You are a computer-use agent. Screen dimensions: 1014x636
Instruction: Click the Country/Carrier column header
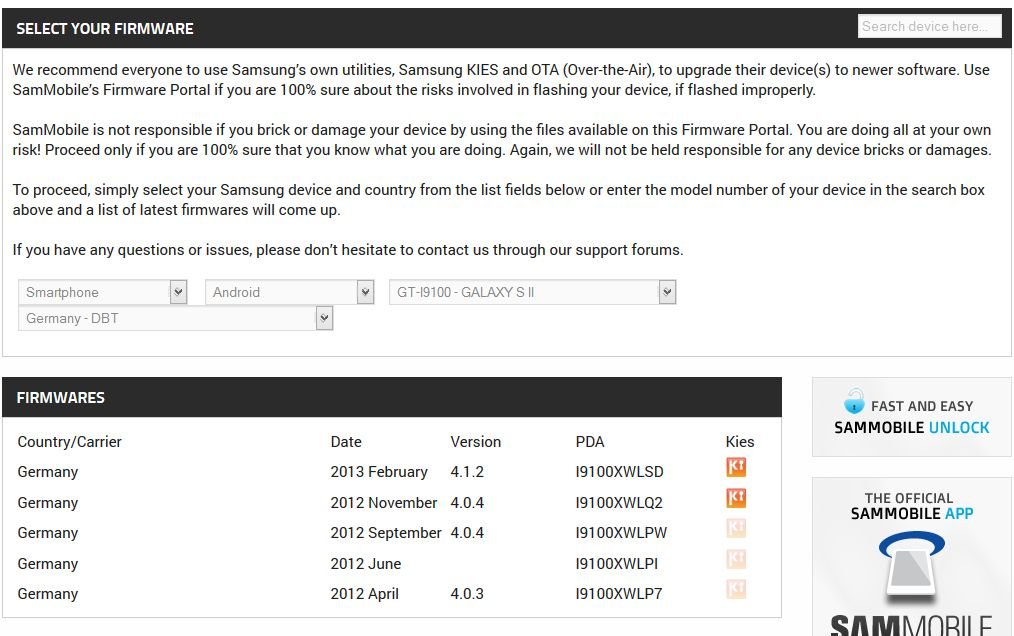[x=69, y=442]
